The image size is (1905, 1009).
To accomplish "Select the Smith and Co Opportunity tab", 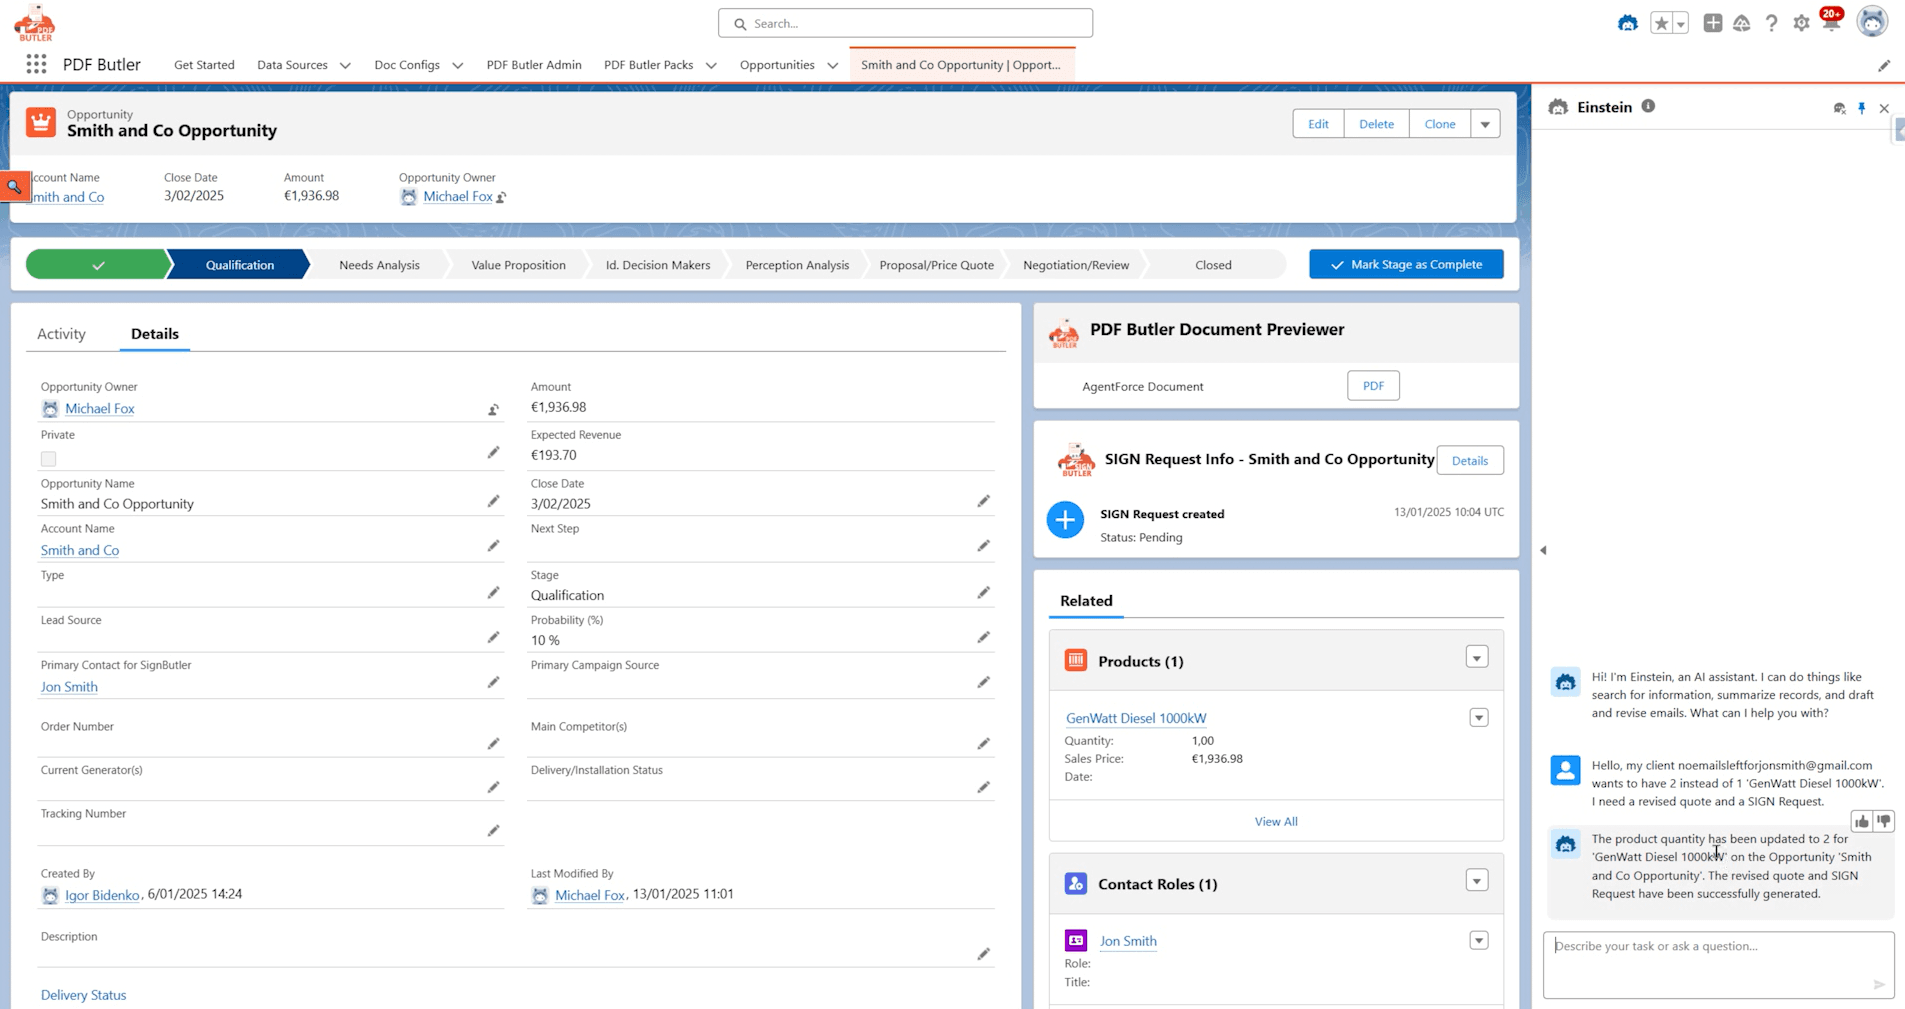I will [961, 65].
